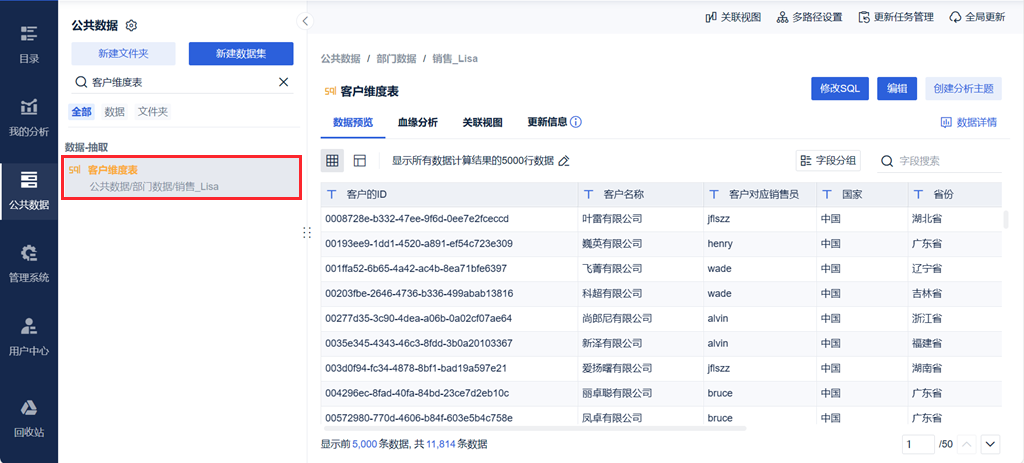Go to the previous page with the up arrow
This screenshot has width=1024, height=463.
[968, 444]
